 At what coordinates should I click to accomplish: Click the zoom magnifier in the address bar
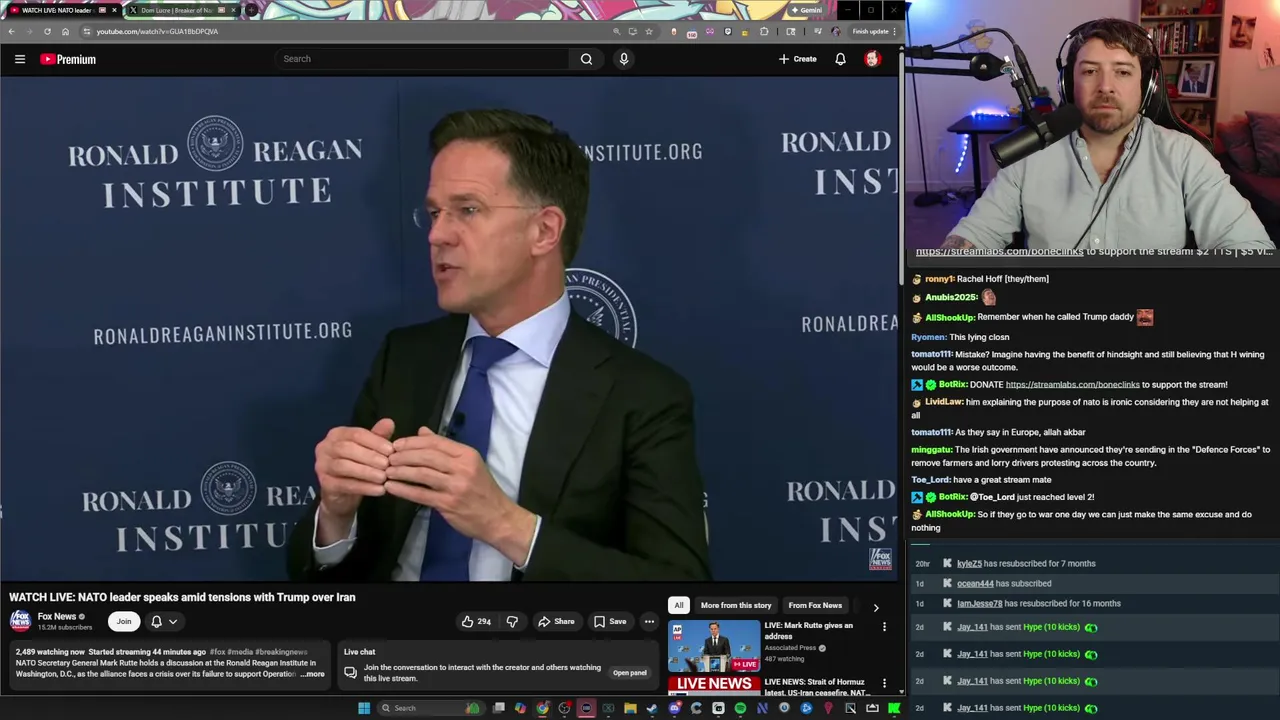(616, 31)
